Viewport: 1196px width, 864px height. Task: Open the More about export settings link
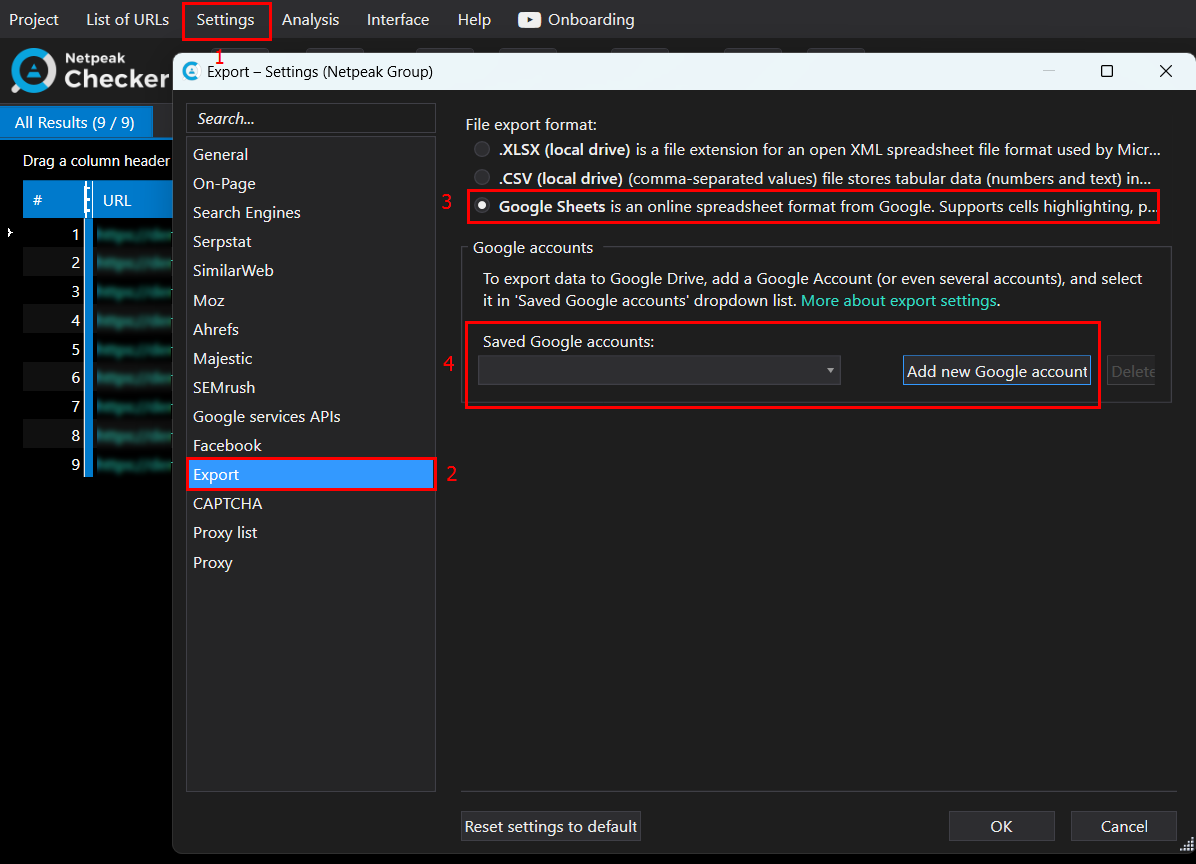tap(899, 300)
